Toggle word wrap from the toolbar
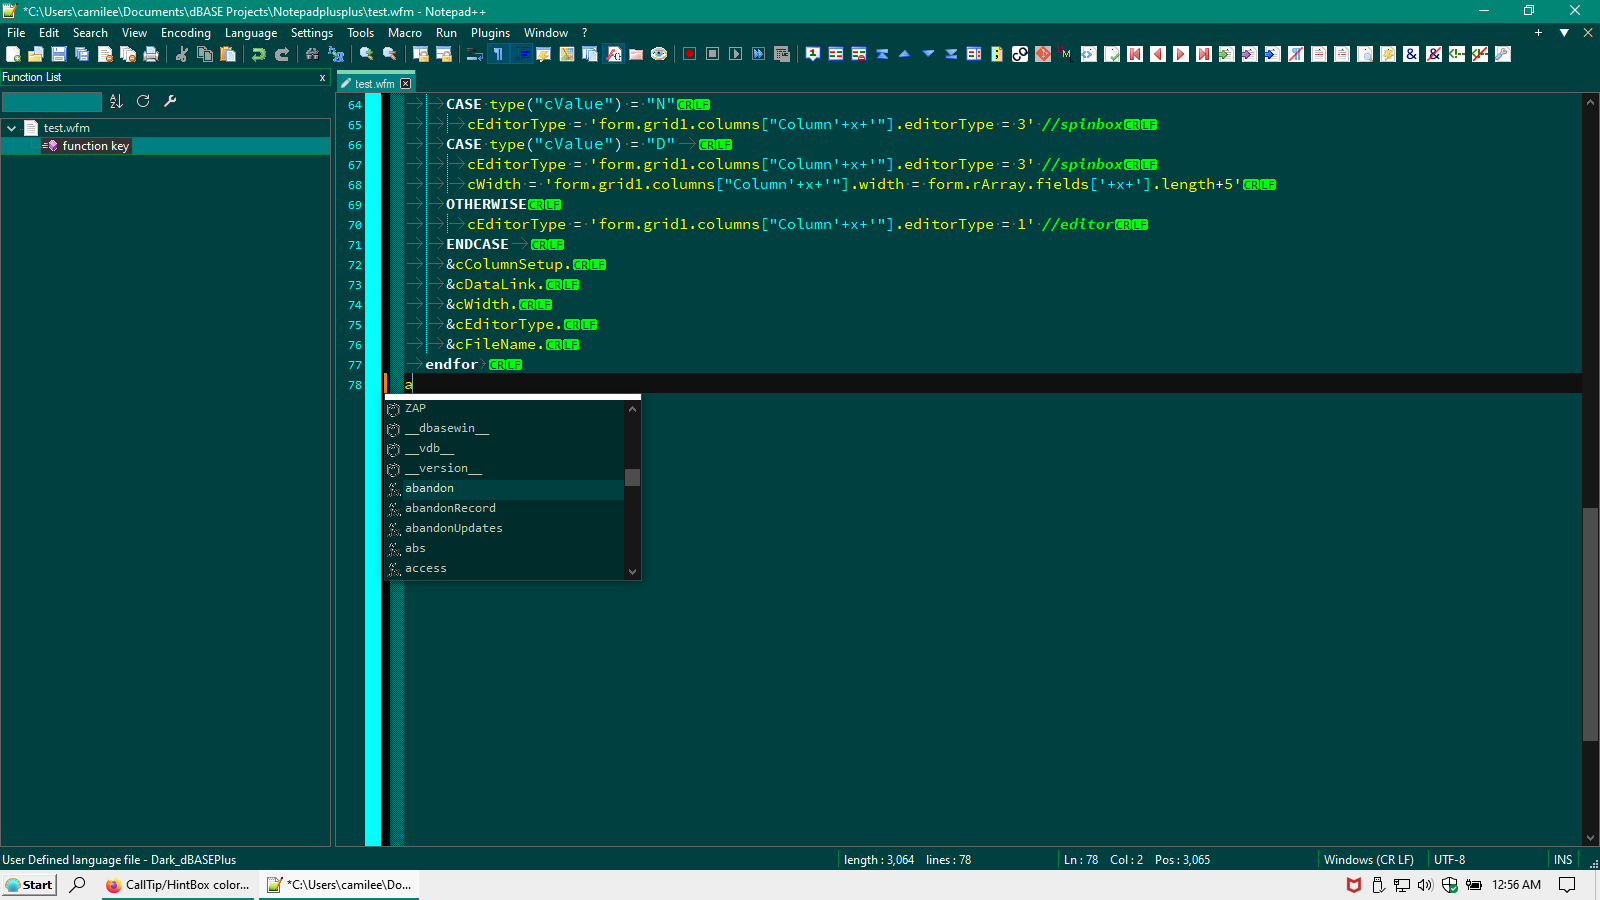1600x900 pixels. [472, 55]
